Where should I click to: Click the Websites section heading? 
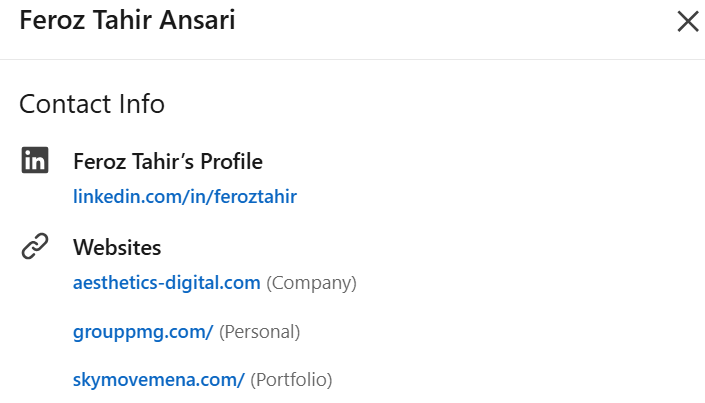point(117,247)
